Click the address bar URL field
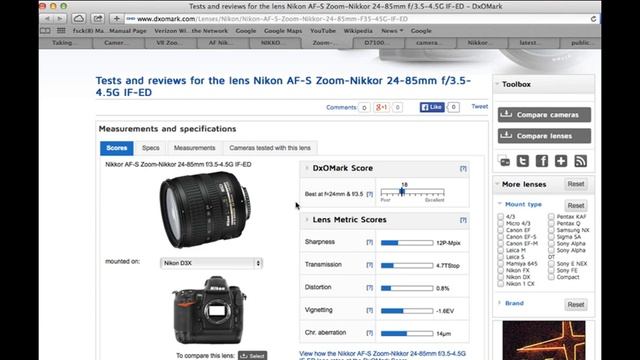This screenshot has height=360, width=640. 355,19
